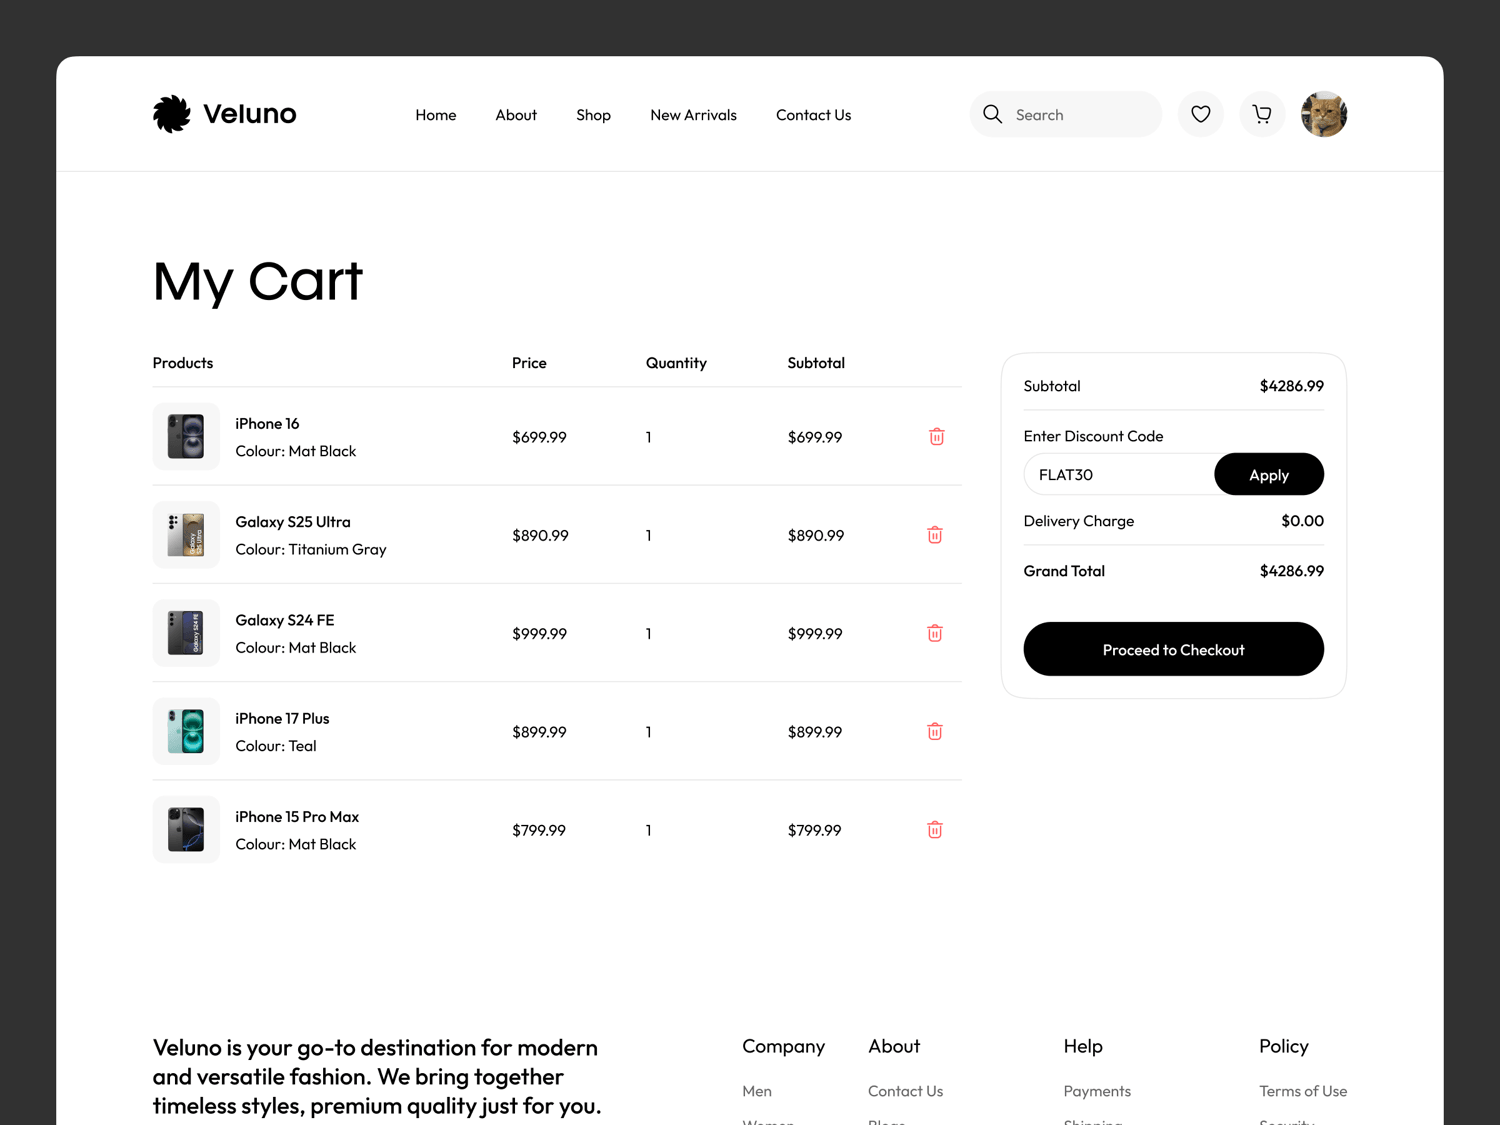Click the $890.99 price cell
The width and height of the screenshot is (1500, 1125).
[x=540, y=535]
